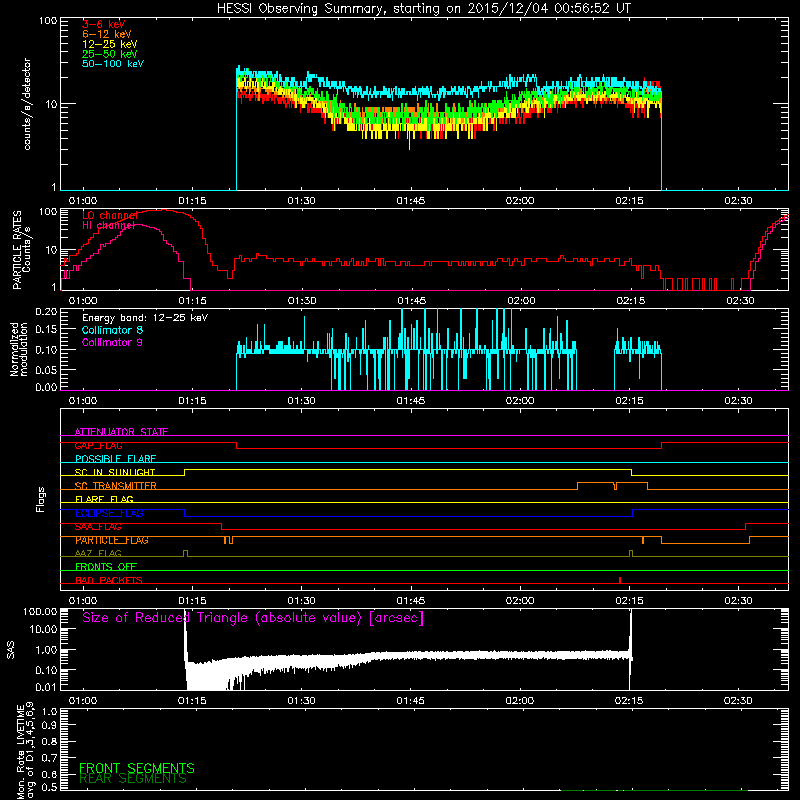Click '01:30' under the counts panel
The image size is (800, 800).
302,201
